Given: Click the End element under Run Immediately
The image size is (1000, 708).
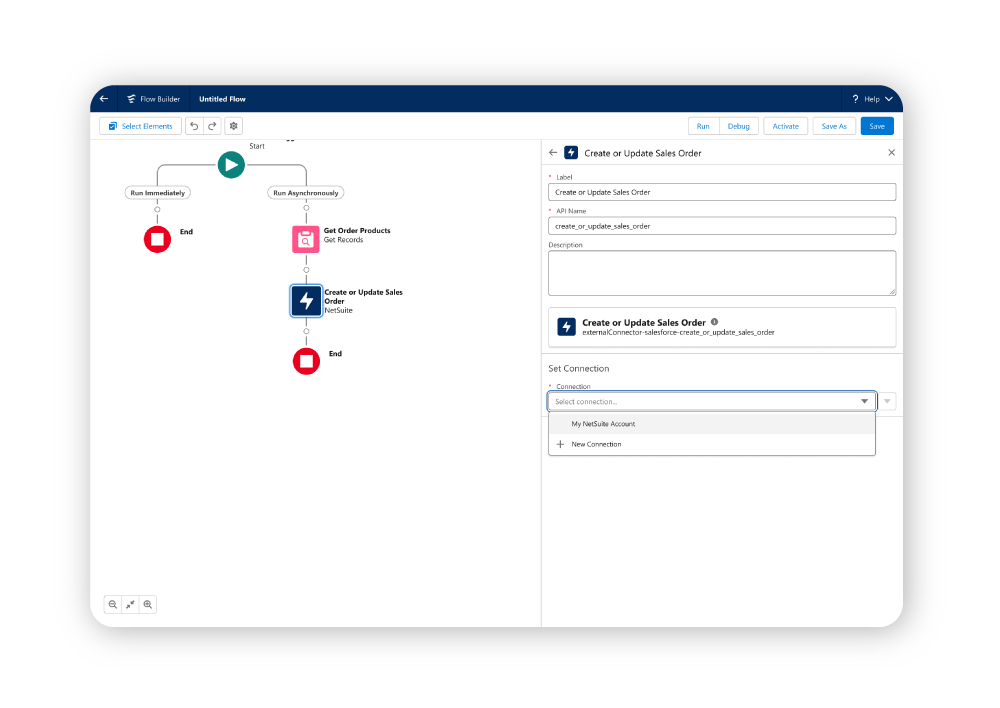Looking at the screenshot, I should 158,239.
